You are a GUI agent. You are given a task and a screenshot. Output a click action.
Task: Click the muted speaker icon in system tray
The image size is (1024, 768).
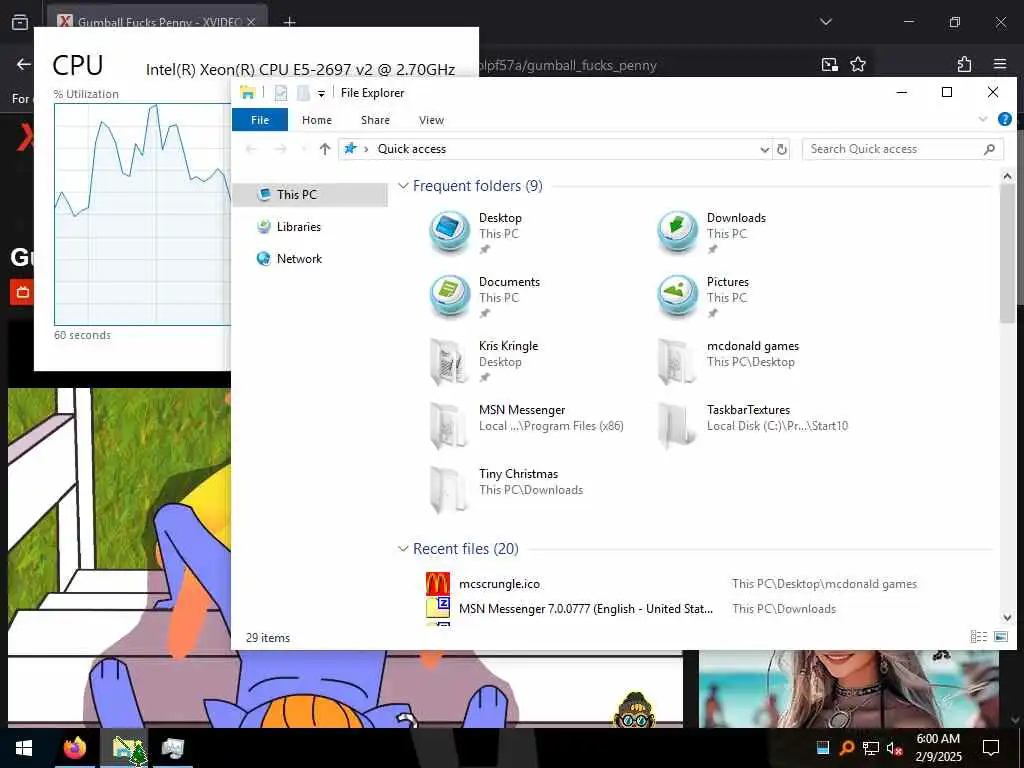pyautogui.click(x=894, y=748)
